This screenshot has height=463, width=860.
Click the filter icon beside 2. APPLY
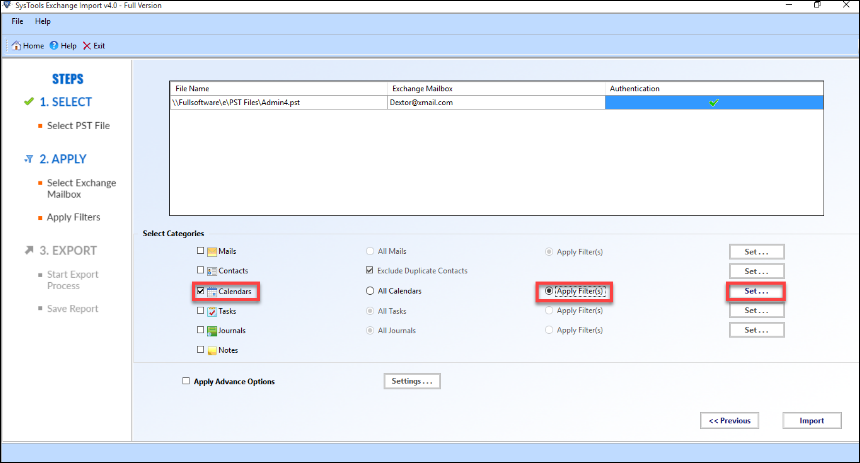coord(29,159)
